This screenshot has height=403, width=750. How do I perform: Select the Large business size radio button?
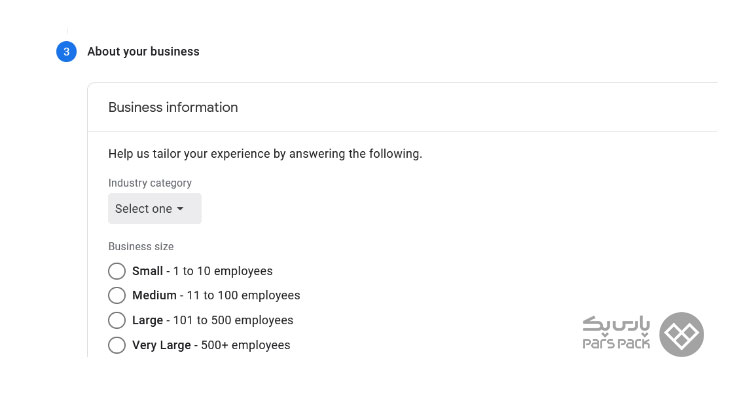tap(117, 320)
